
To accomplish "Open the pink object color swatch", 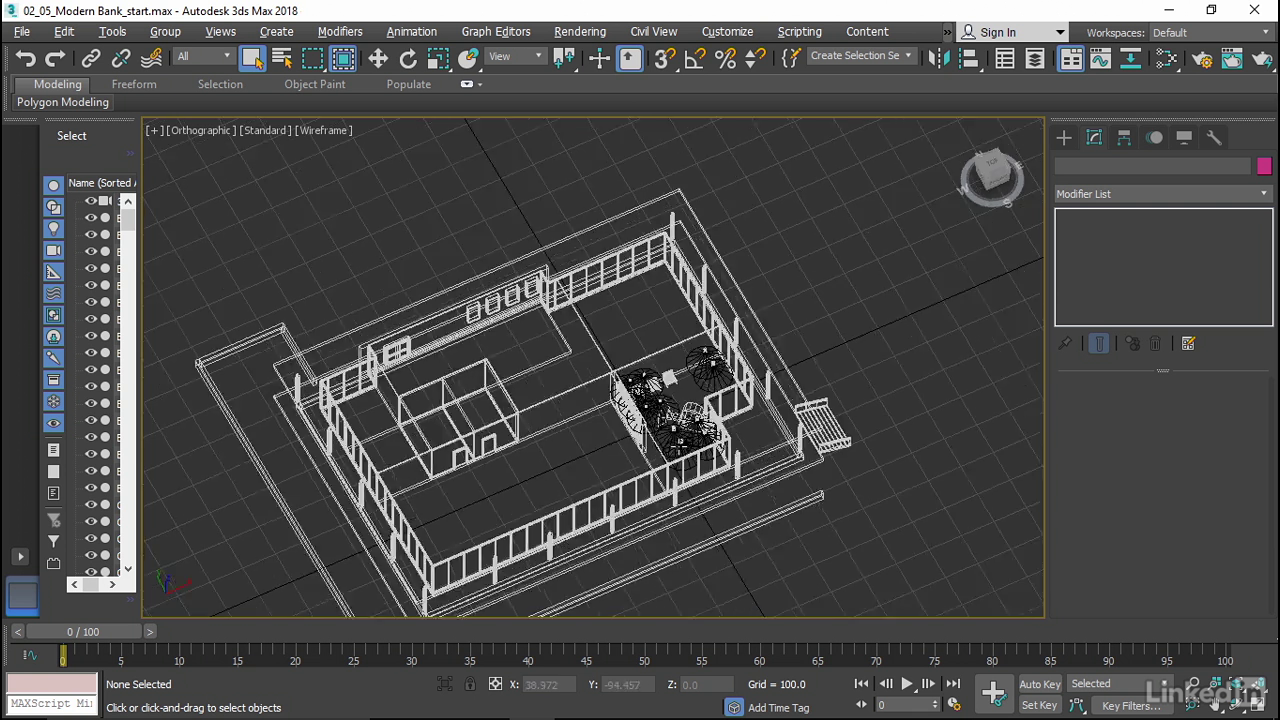I will (x=1264, y=166).
